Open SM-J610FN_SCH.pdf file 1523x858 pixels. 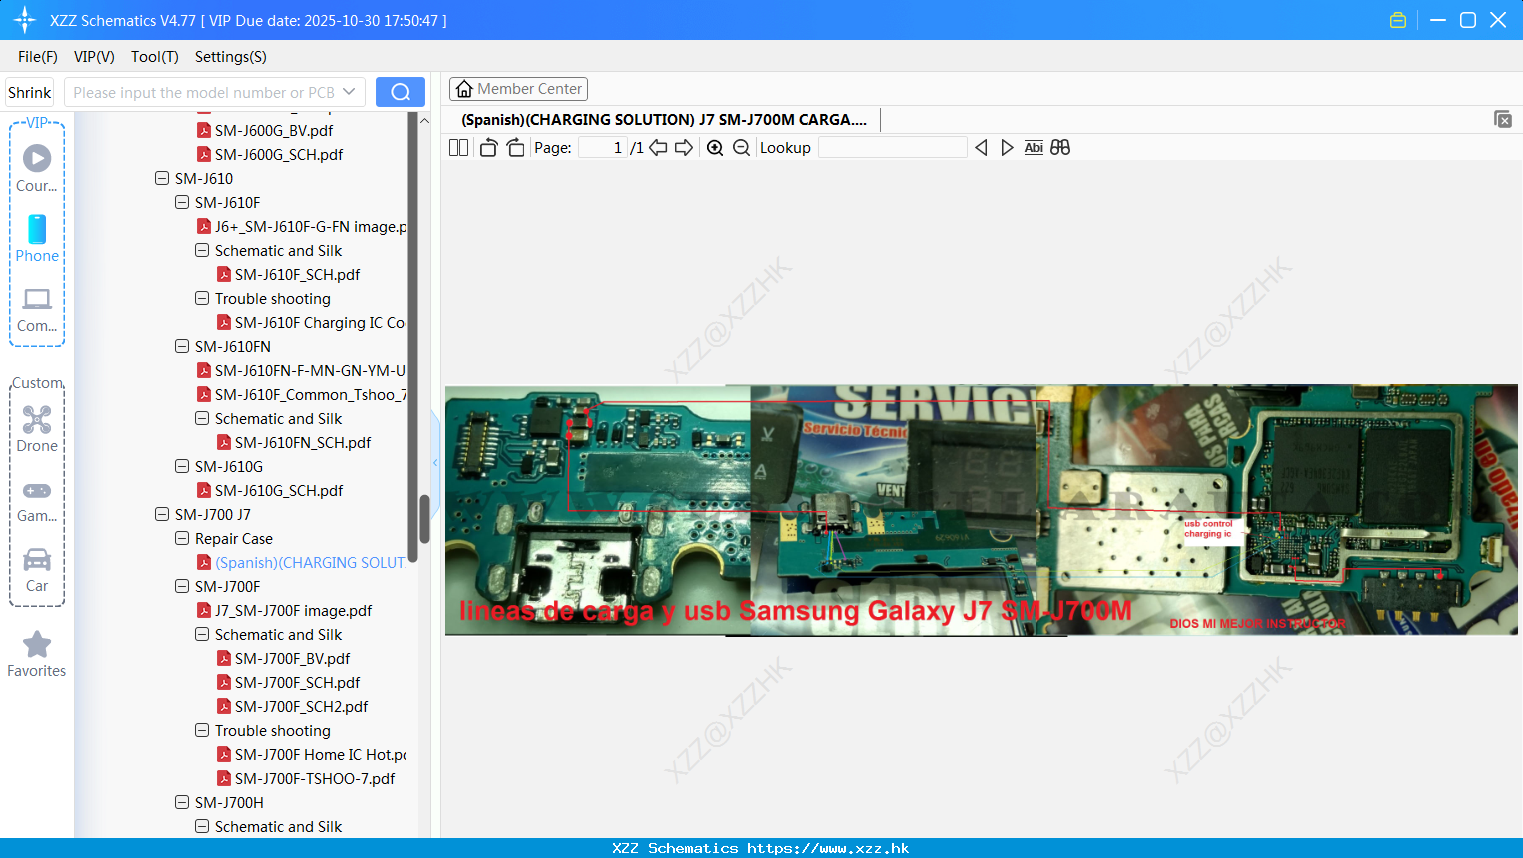click(x=293, y=442)
